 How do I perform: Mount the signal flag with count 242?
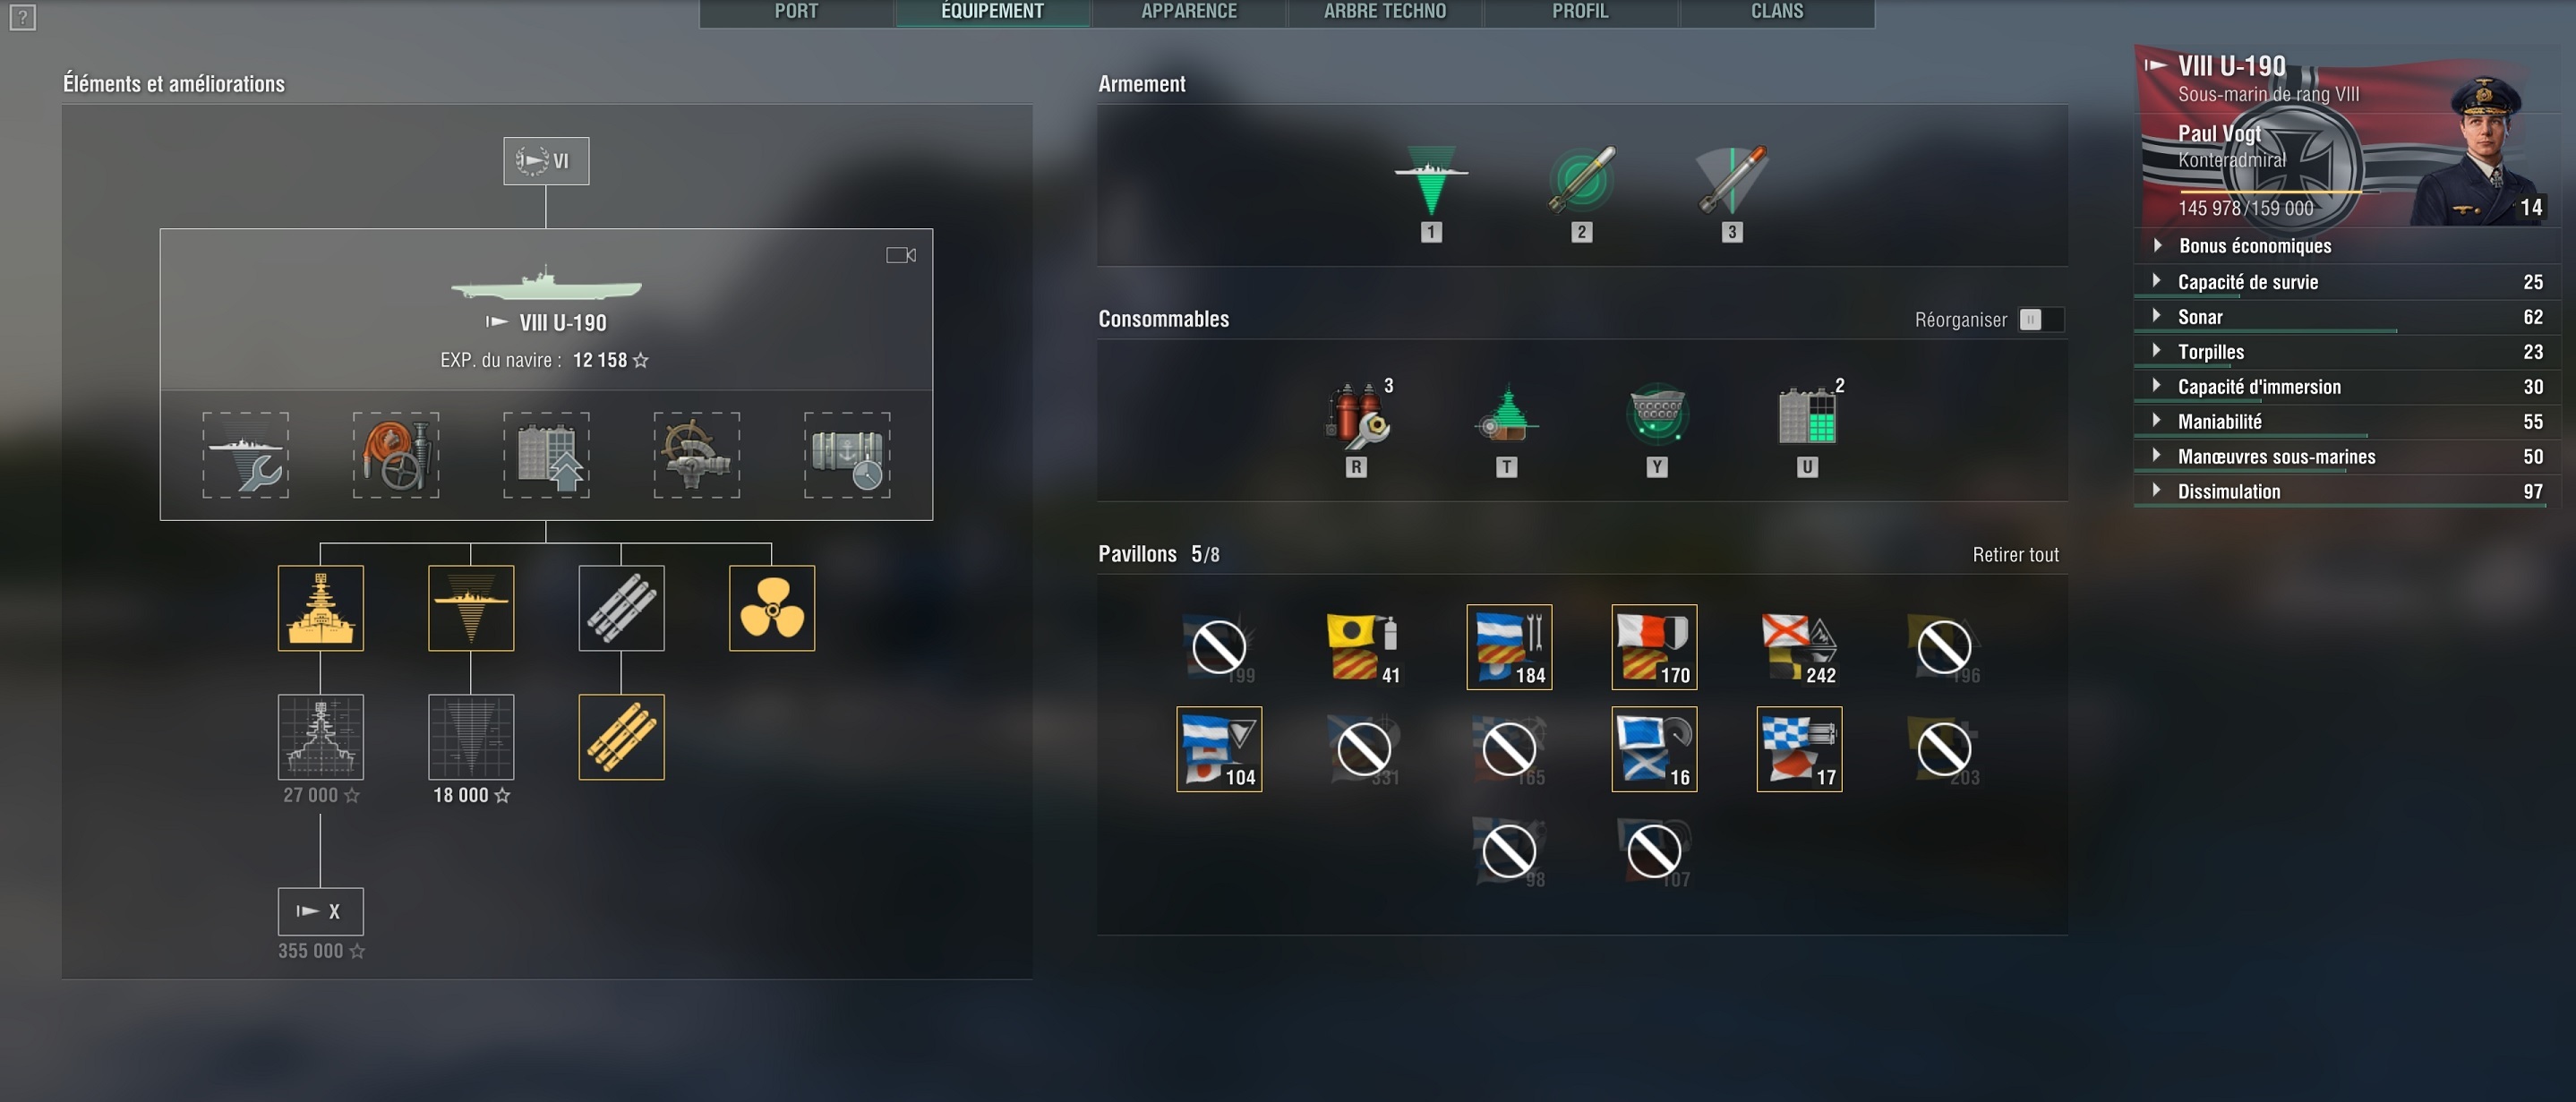(1799, 647)
